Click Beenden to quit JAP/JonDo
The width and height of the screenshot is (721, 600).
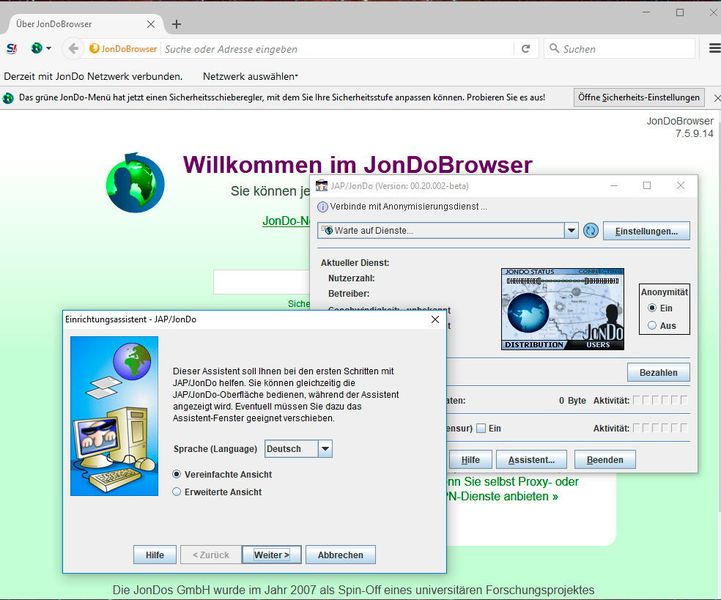[605, 460]
